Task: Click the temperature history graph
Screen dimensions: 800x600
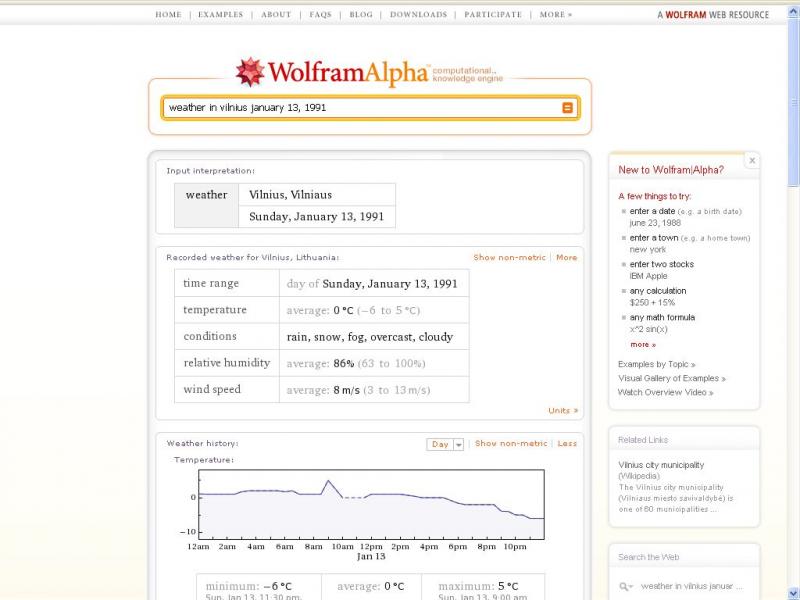Action: [x=371, y=504]
